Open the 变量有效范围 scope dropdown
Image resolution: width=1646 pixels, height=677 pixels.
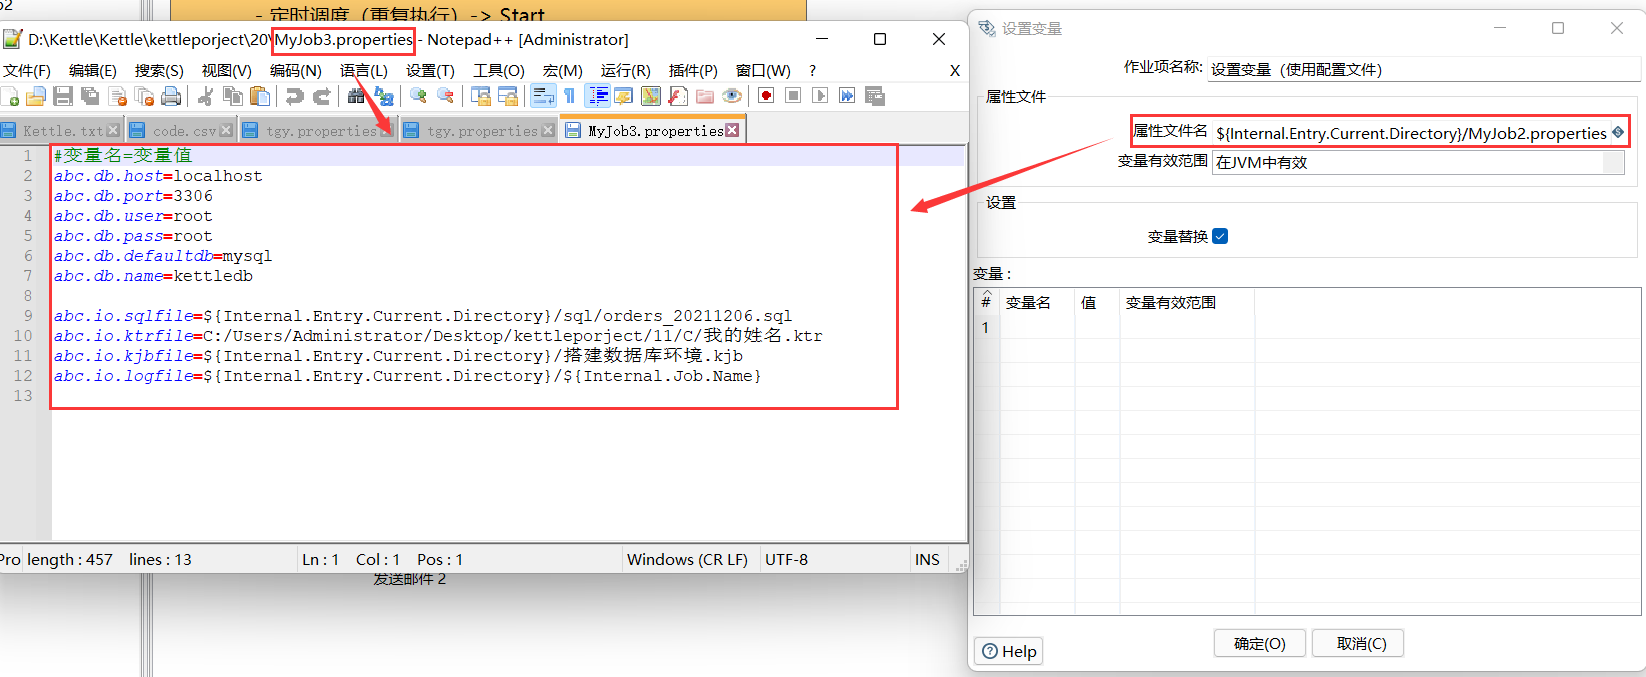tap(1418, 162)
